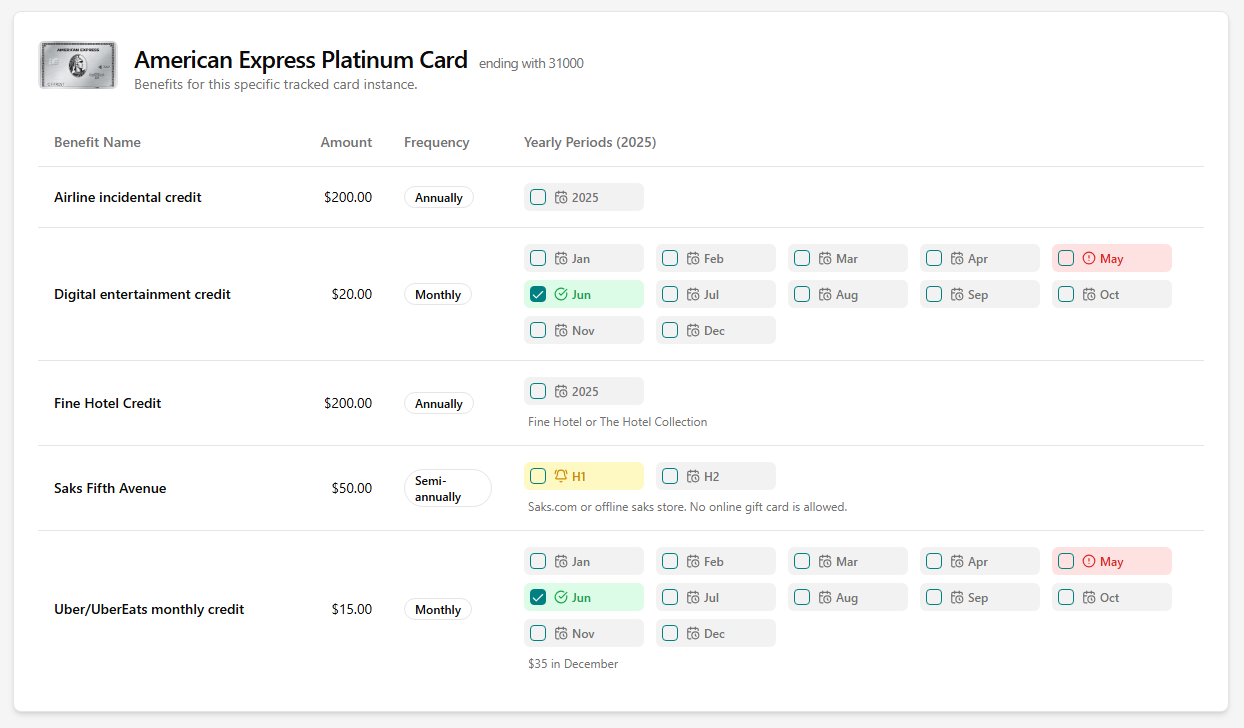Click the calendar icon for Digital entertainment Jan
1244x728 pixels.
pyautogui.click(x=561, y=258)
